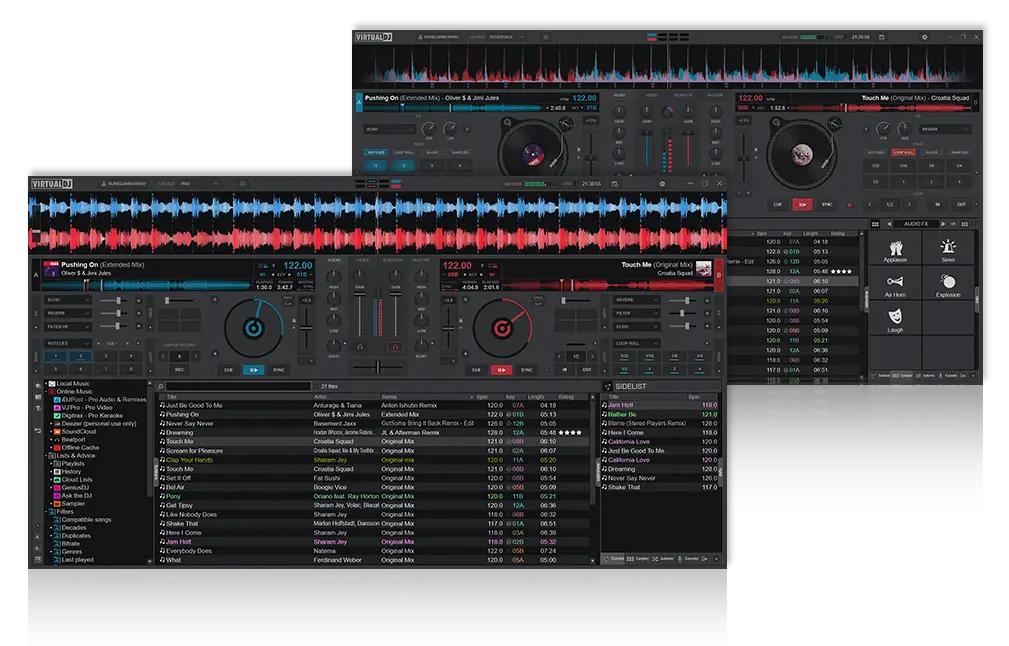Toggle play/pause on the back window's right deck
Viewport: 1009px width, 646px height.
tap(802, 205)
